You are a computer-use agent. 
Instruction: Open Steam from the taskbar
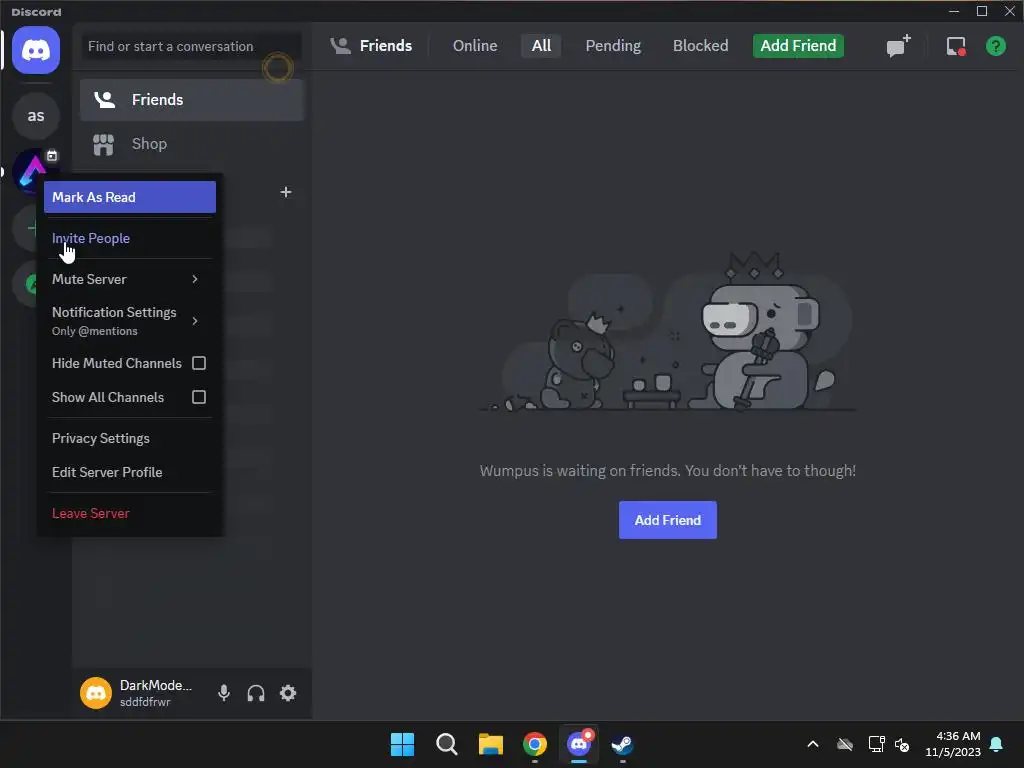pos(622,744)
